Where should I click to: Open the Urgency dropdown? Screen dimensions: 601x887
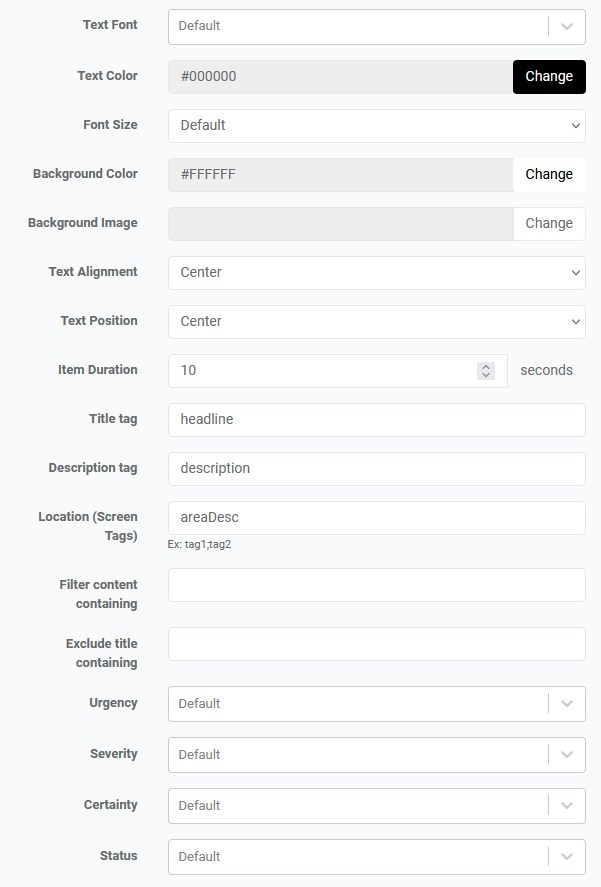pyautogui.click(x=376, y=703)
